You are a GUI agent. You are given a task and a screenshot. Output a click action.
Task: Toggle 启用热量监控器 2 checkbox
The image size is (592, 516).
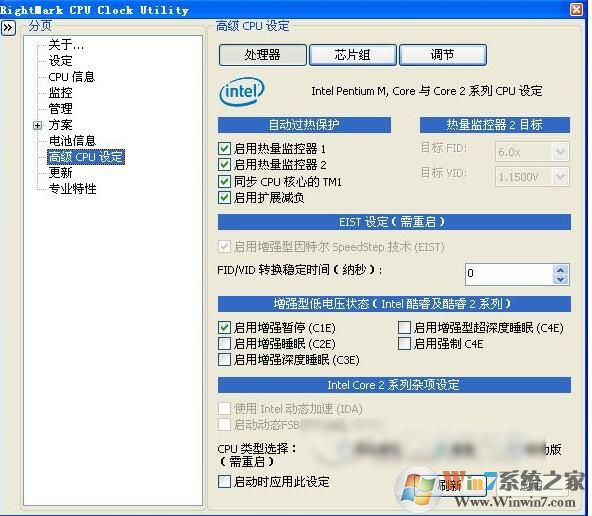tap(224, 165)
